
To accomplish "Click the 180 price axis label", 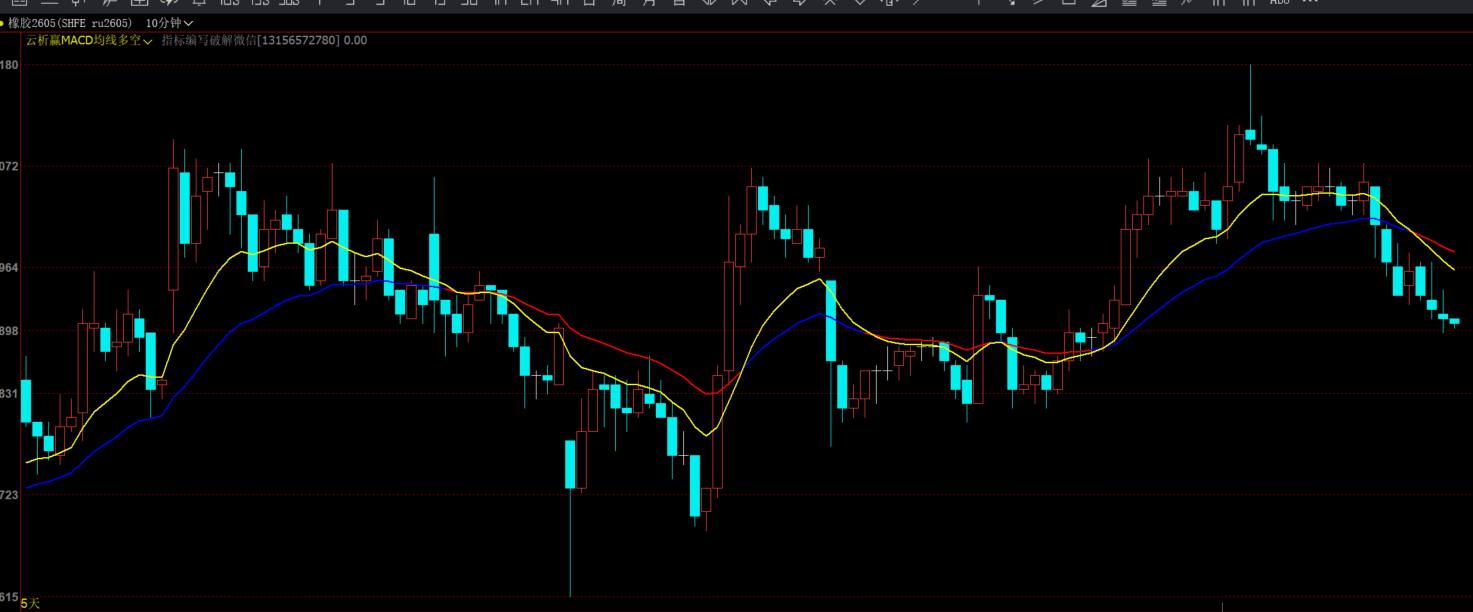I will [x=9, y=65].
